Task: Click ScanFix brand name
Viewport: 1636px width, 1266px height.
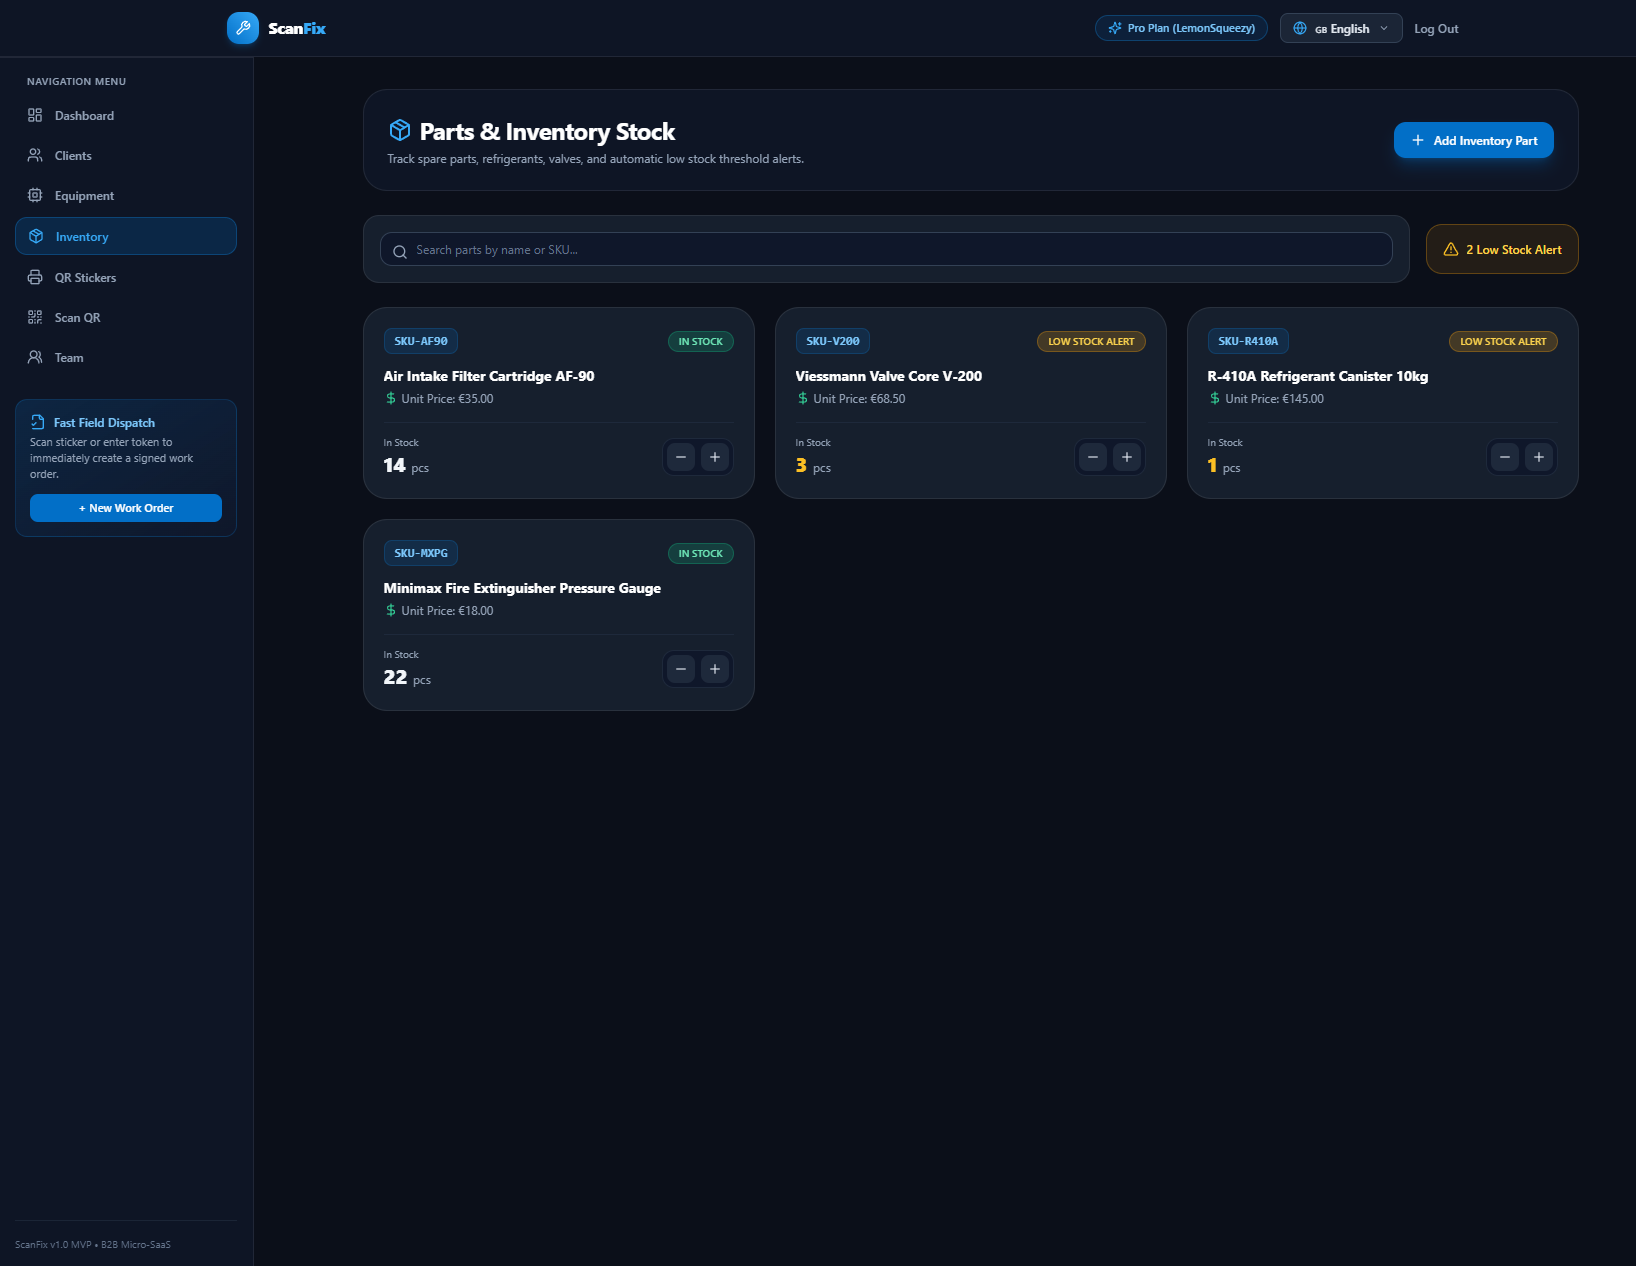Action: coord(297,28)
